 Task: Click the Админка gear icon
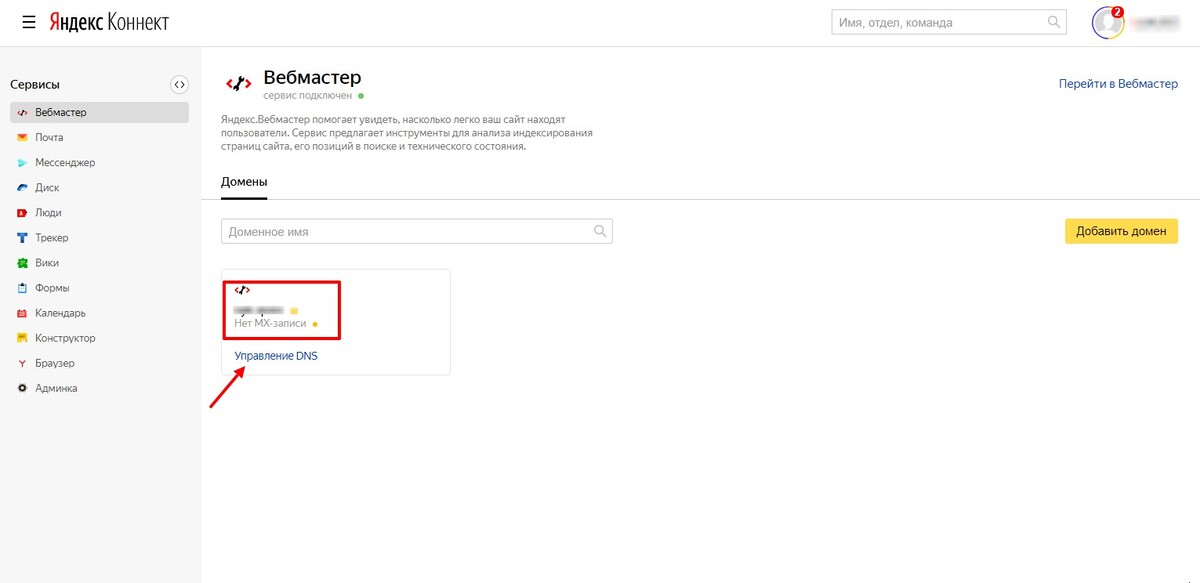point(22,388)
